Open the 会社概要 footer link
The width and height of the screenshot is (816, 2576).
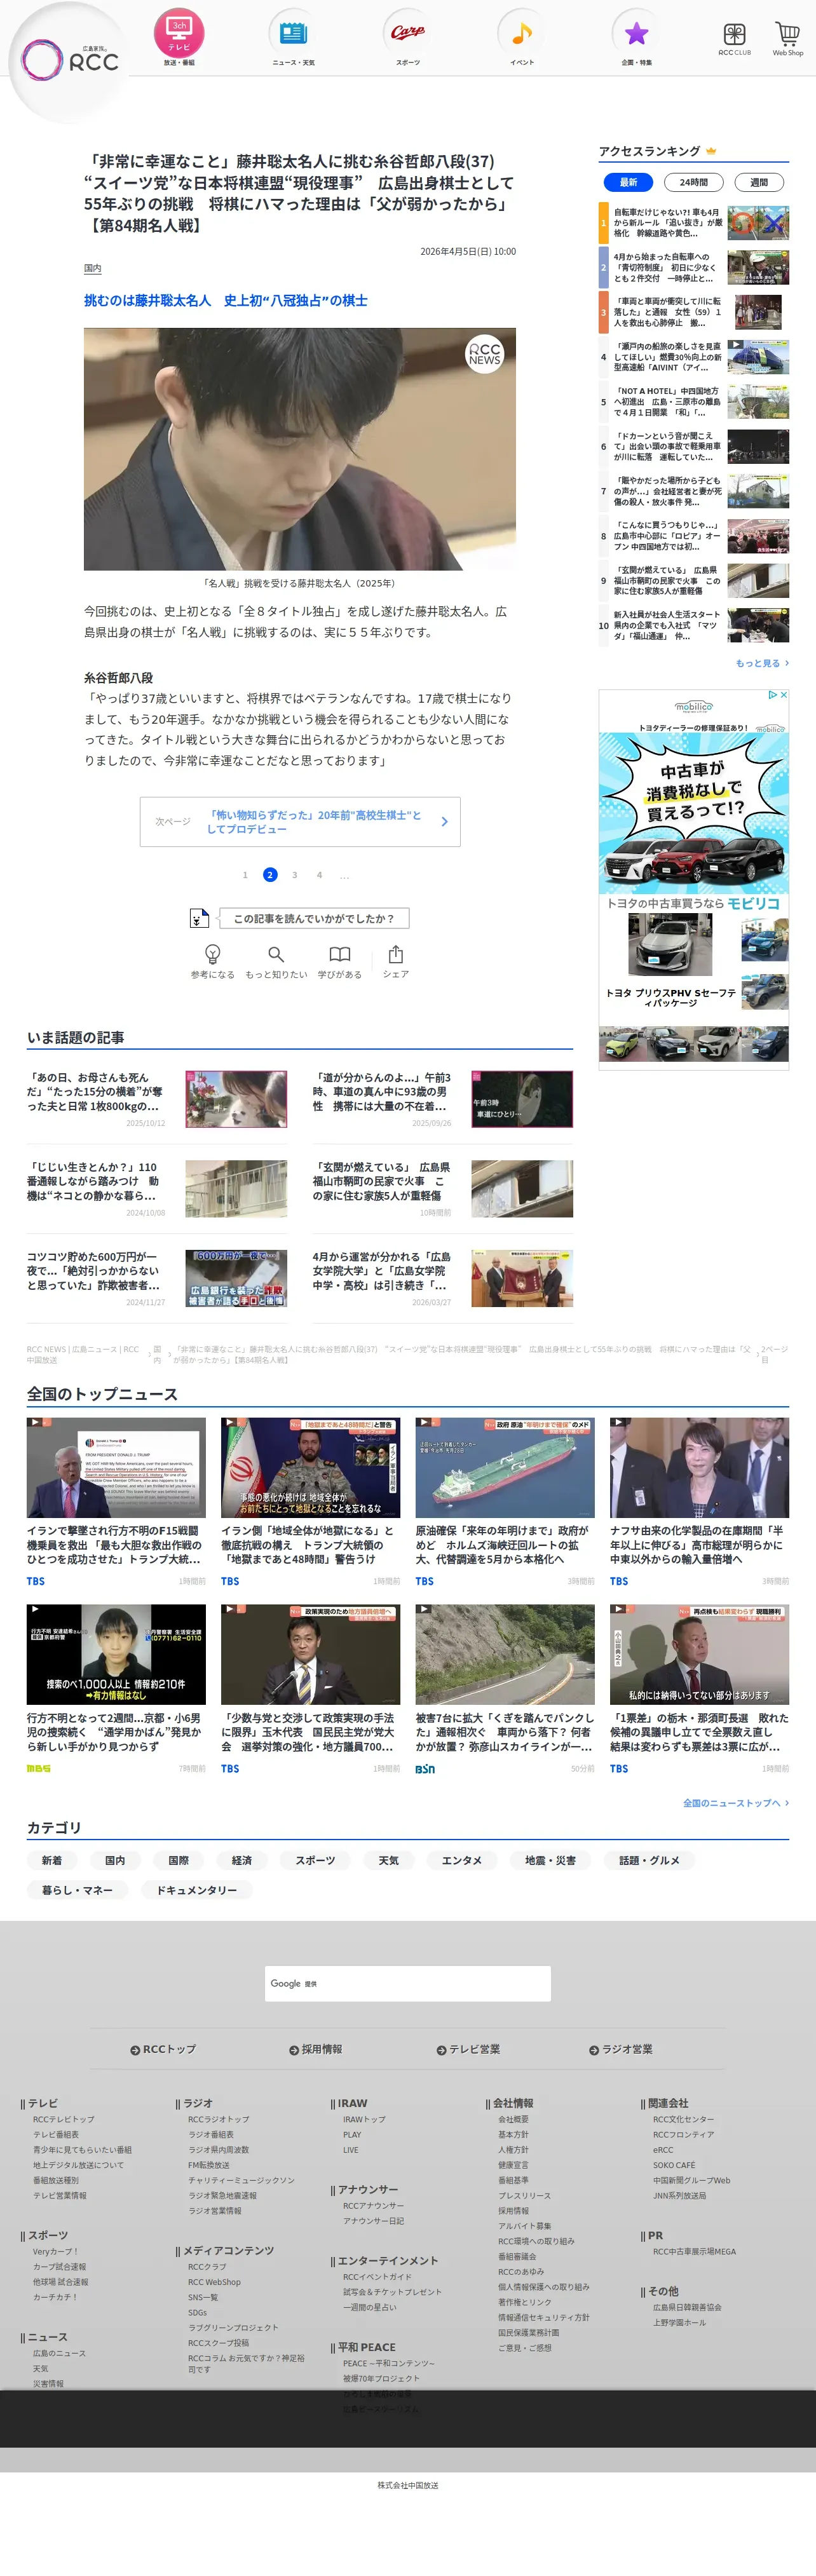coord(514,2119)
